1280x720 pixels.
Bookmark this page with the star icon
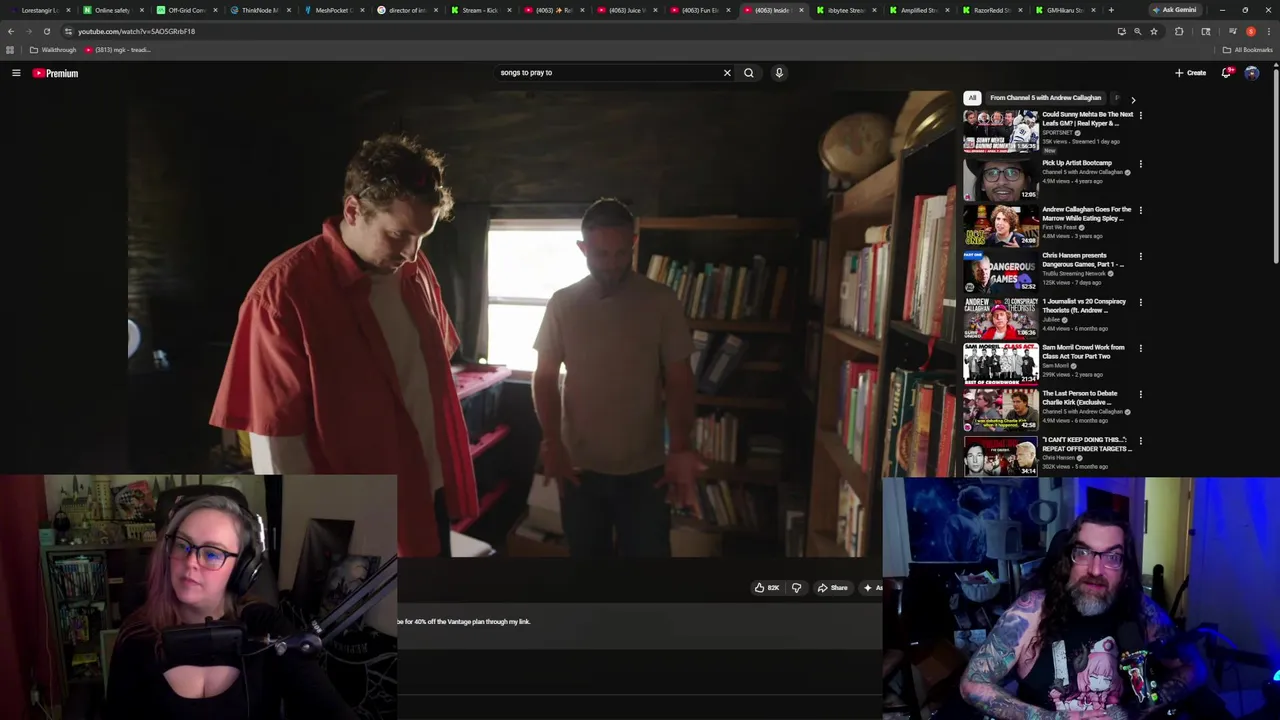(x=1154, y=31)
